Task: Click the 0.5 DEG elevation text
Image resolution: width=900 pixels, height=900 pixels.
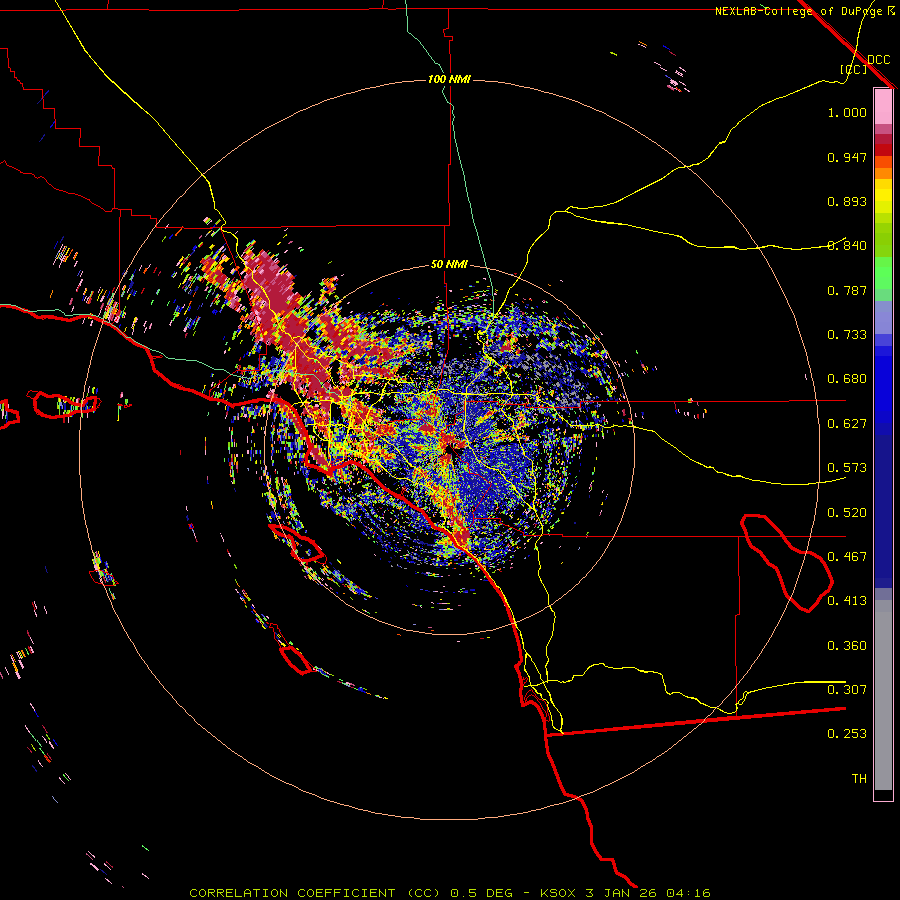Action: pyautogui.click(x=481, y=893)
